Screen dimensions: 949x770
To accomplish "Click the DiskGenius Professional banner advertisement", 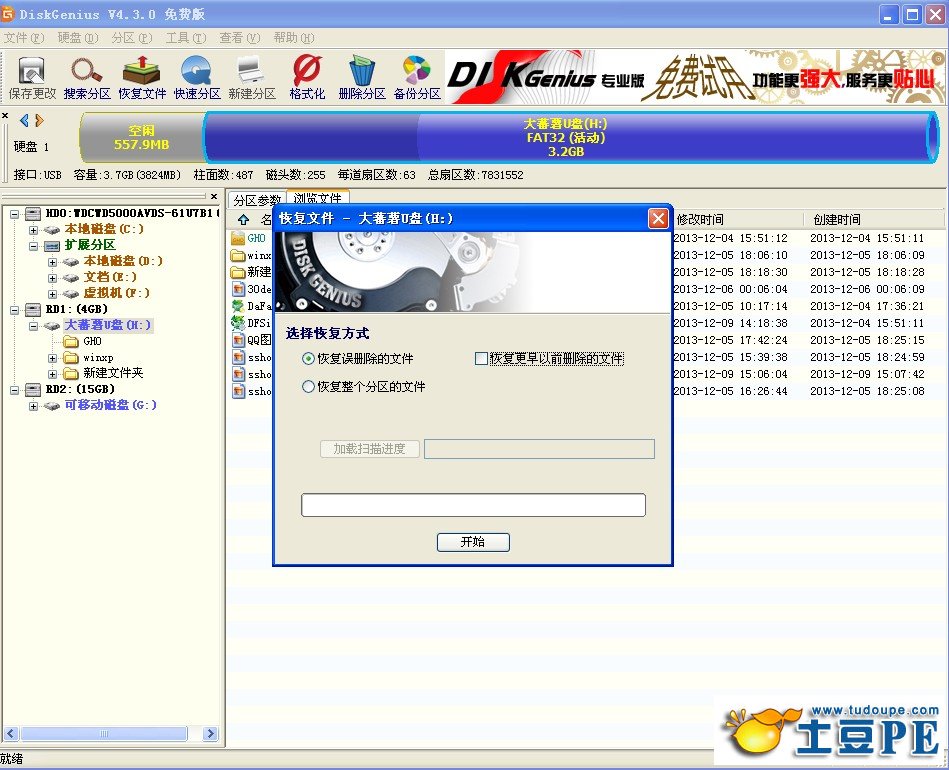I will [695, 77].
